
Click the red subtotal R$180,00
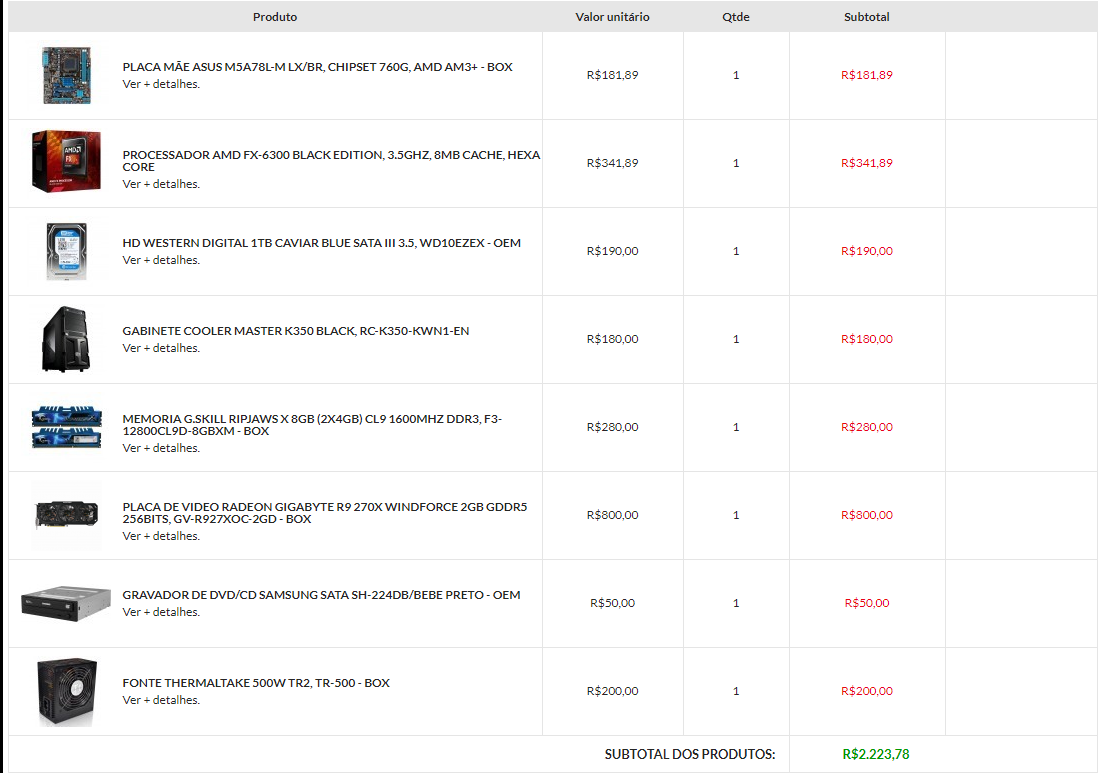(867, 339)
